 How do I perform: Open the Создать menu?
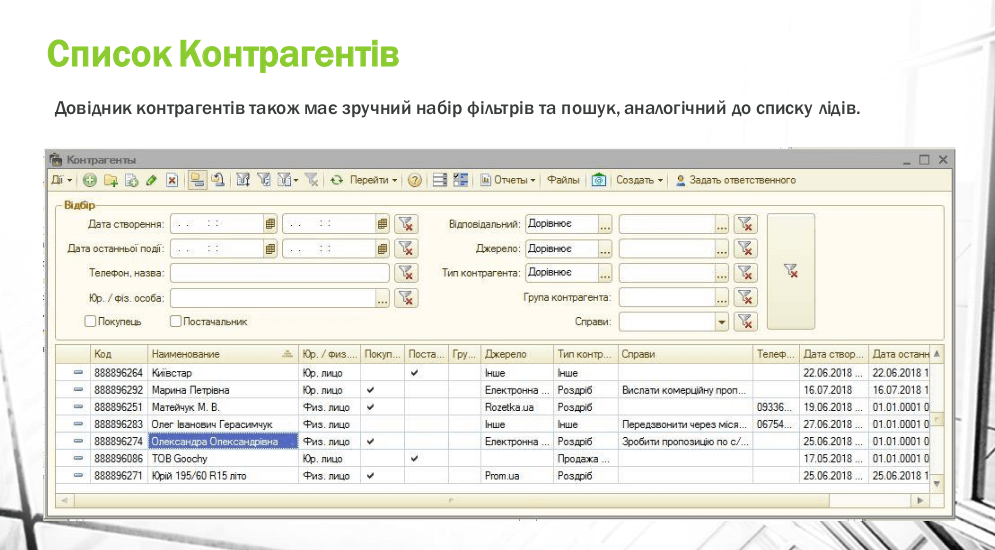pos(639,181)
